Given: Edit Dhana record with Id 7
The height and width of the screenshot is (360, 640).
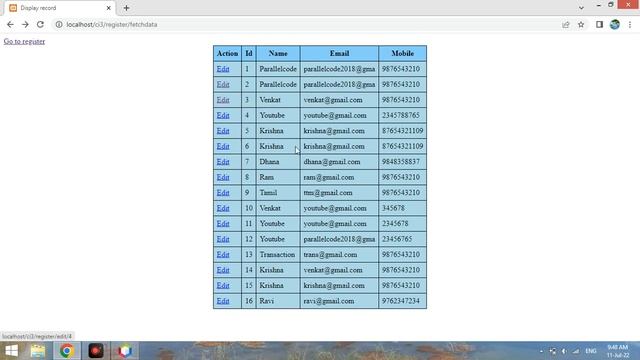Looking at the screenshot, I should tap(223, 162).
